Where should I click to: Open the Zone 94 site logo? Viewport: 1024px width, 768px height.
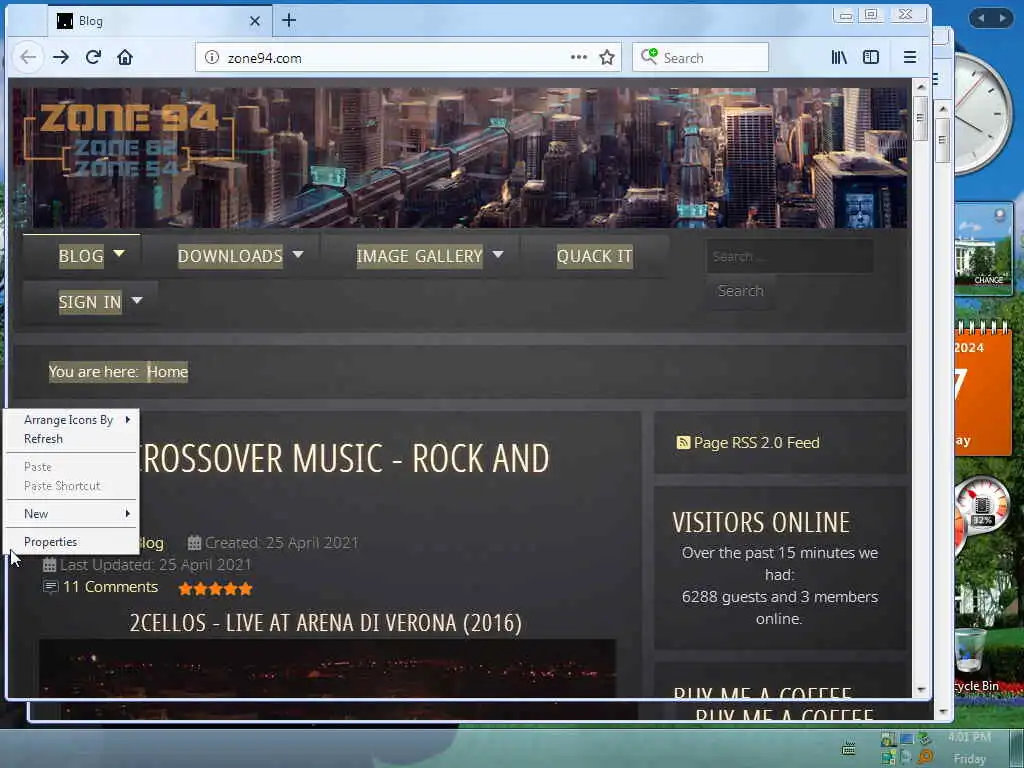click(128, 140)
